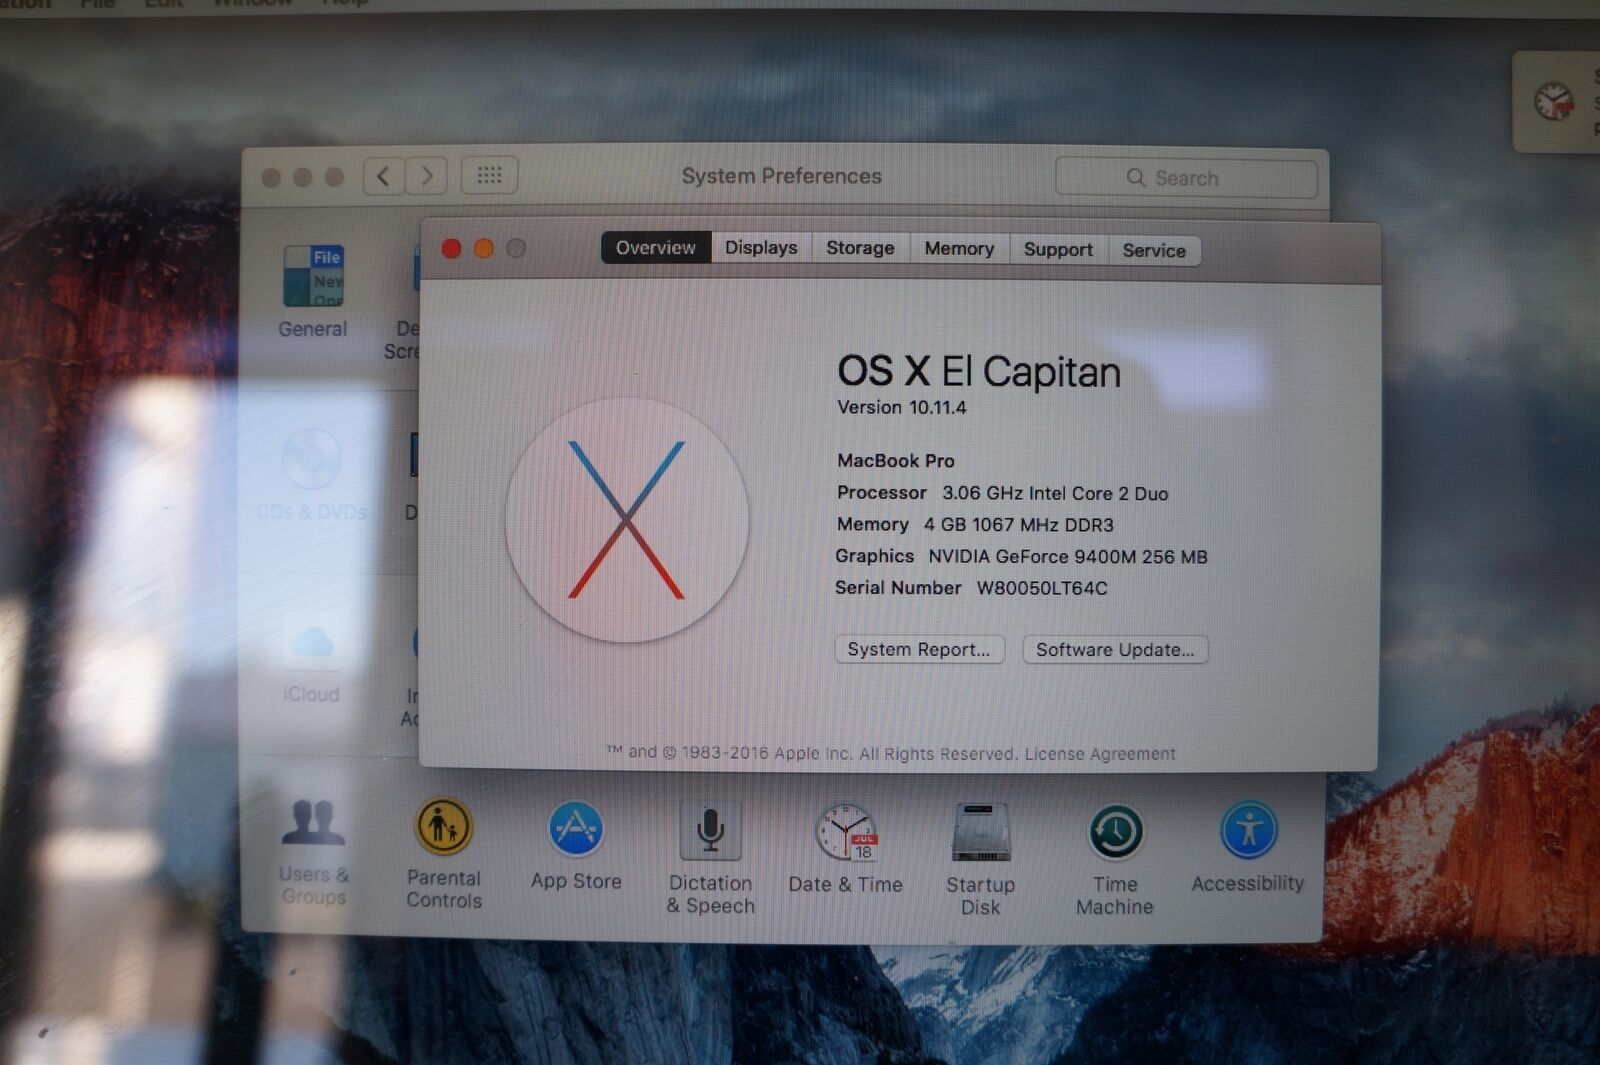Switch to the Memory tab
Screen dimensions: 1600x1065
click(959, 248)
